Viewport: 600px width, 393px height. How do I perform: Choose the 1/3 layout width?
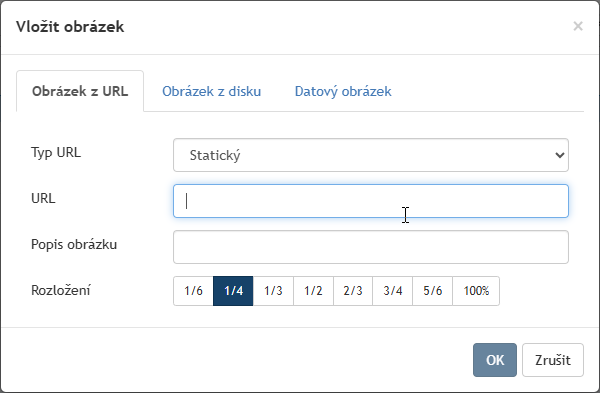point(273,291)
